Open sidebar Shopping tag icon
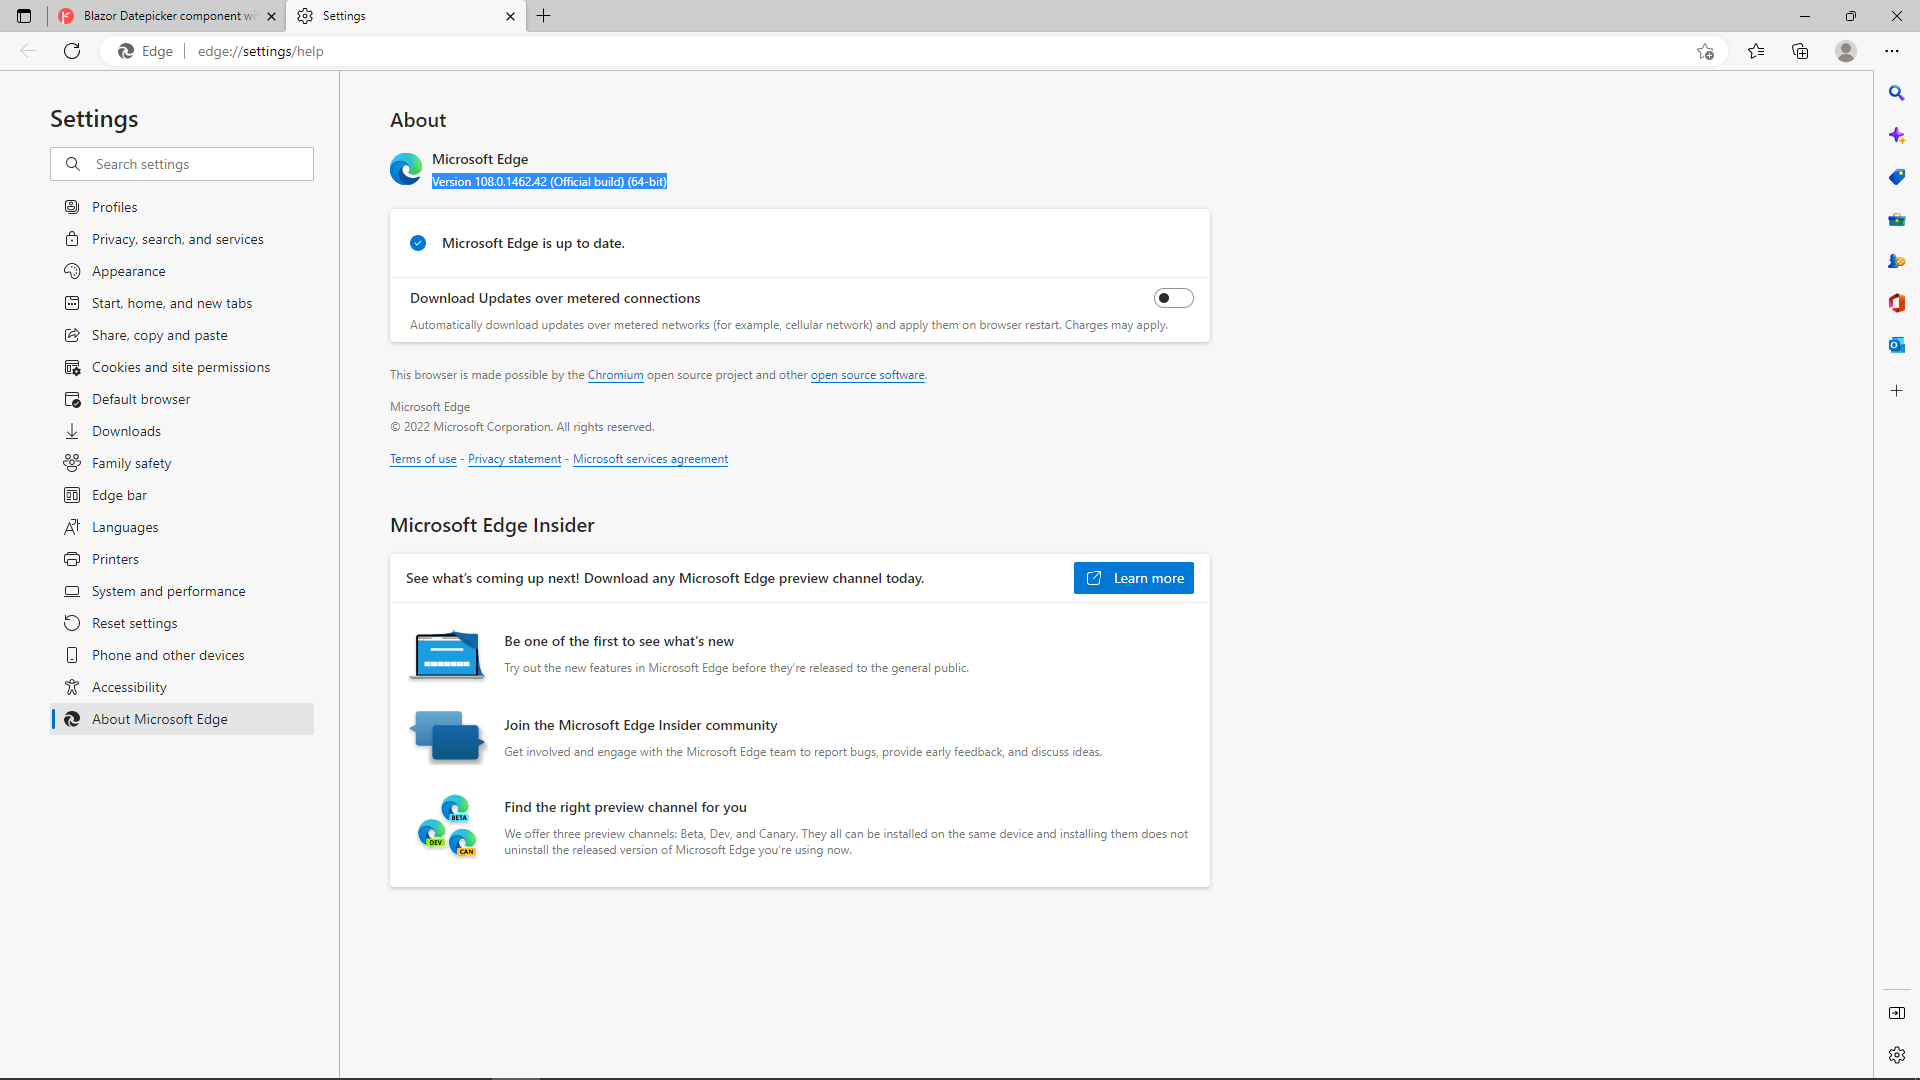Screen dimensions: 1920x1080 click(x=1896, y=177)
